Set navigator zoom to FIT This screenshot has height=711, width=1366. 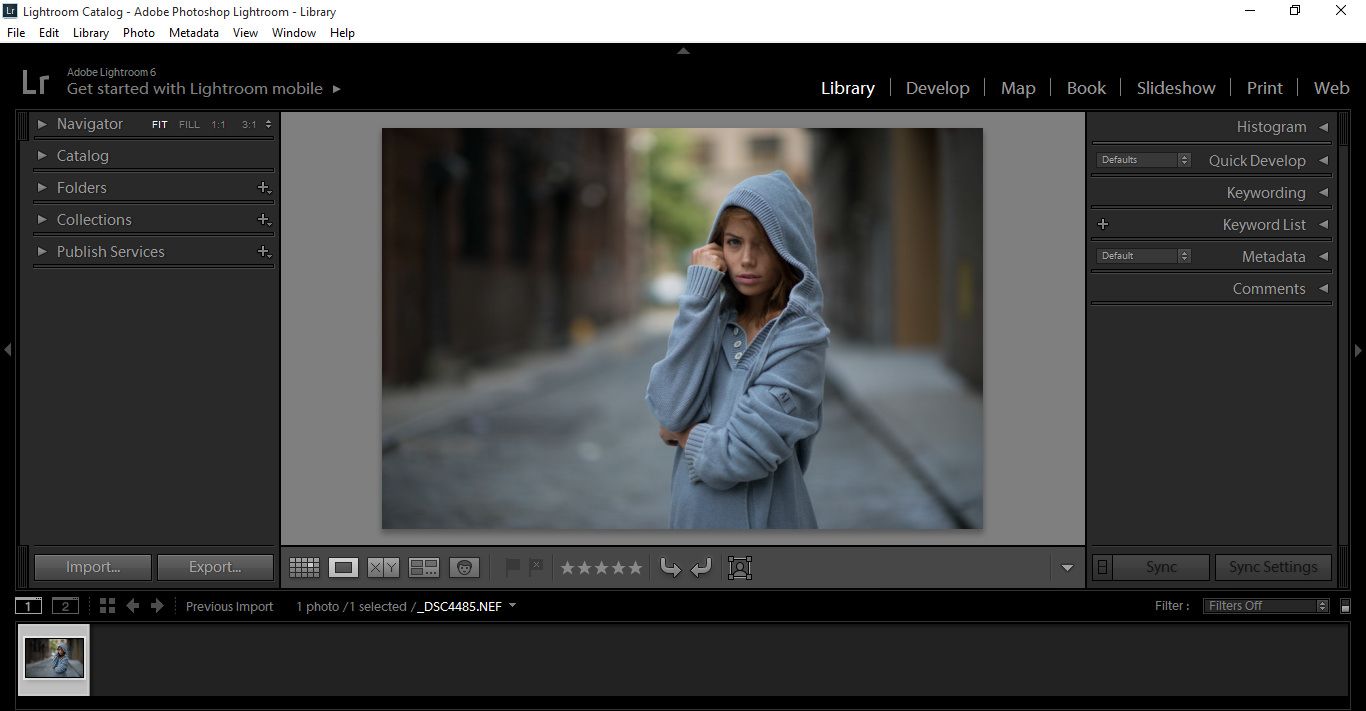tap(159, 125)
